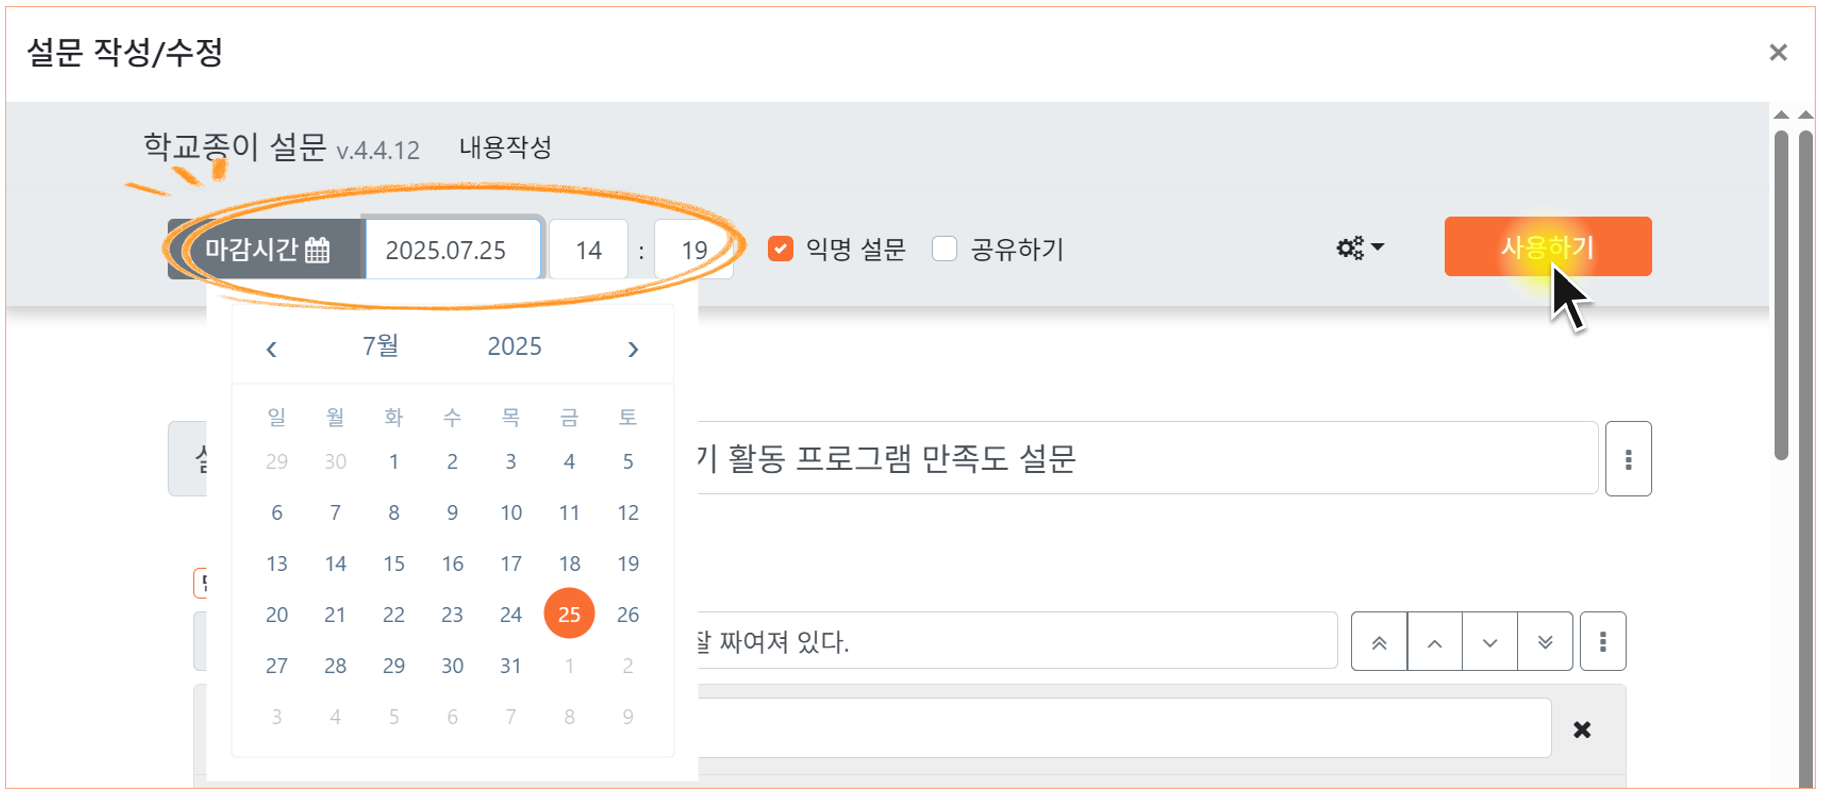Open the survey title three-dot options menu

[1628, 459]
